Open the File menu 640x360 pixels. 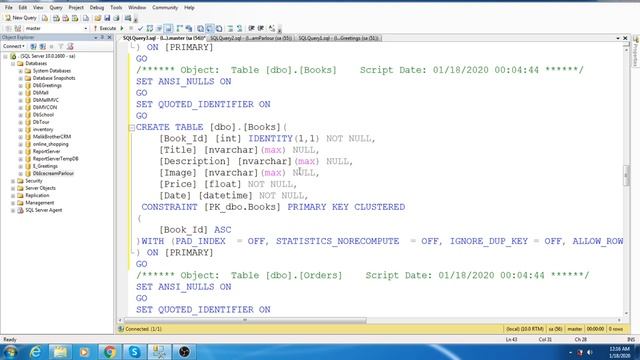click(9, 7)
